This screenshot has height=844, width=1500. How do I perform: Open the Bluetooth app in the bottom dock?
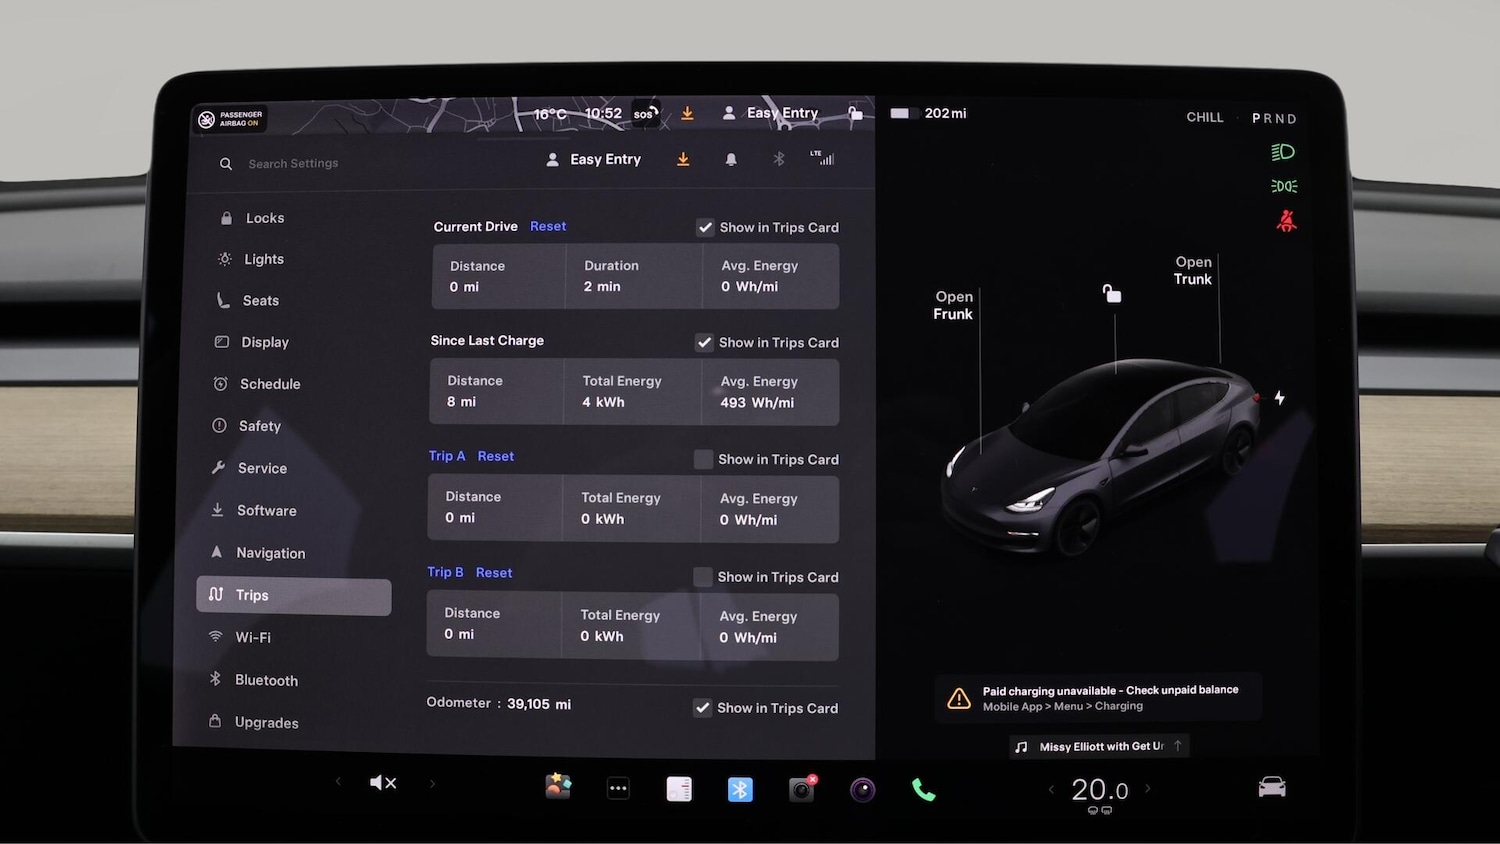point(740,790)
